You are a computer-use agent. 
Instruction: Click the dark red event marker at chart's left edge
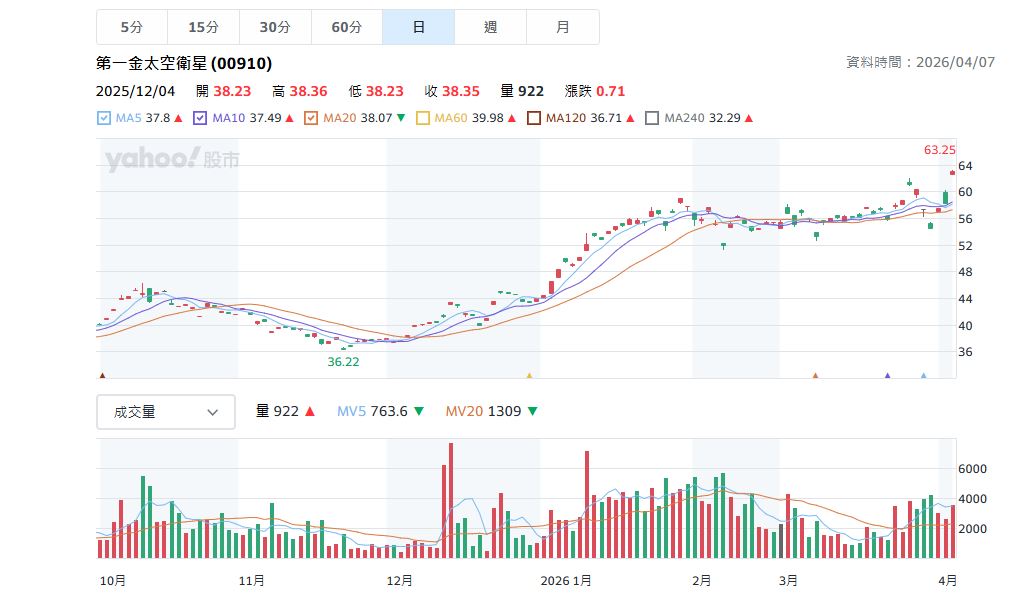102,376
